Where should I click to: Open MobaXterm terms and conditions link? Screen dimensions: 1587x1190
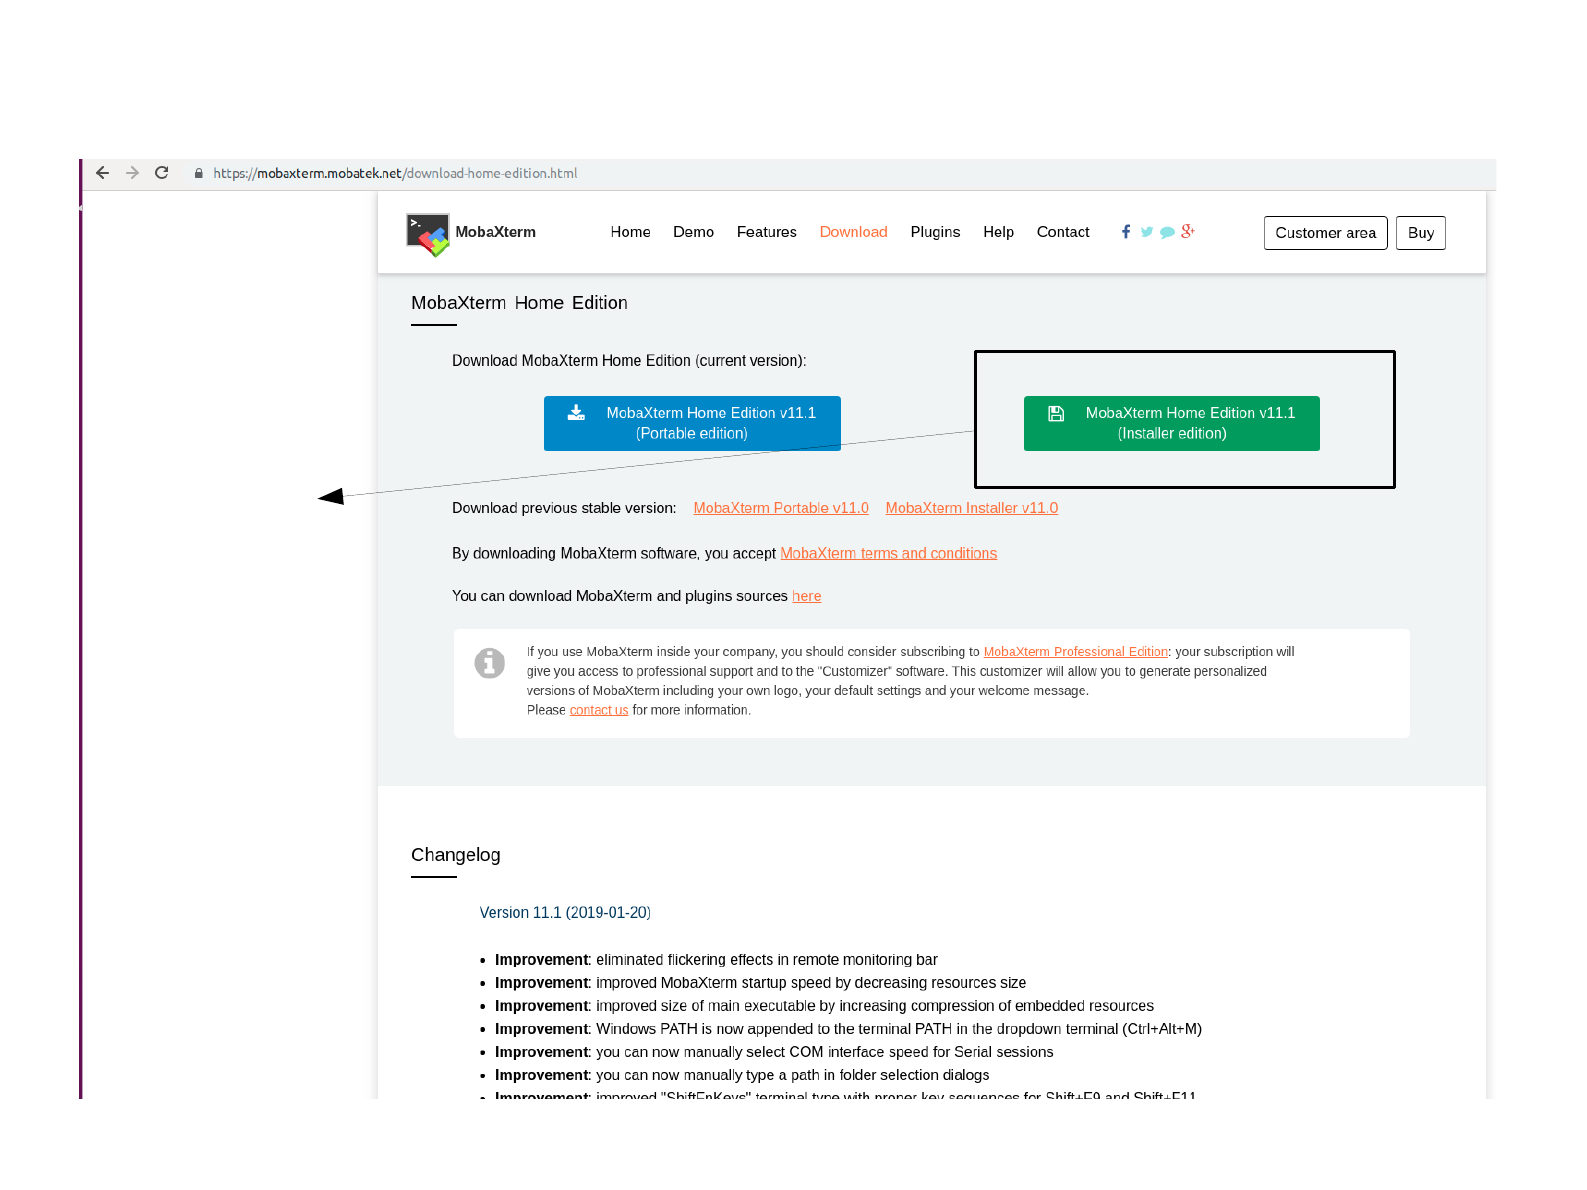(888, 553)
